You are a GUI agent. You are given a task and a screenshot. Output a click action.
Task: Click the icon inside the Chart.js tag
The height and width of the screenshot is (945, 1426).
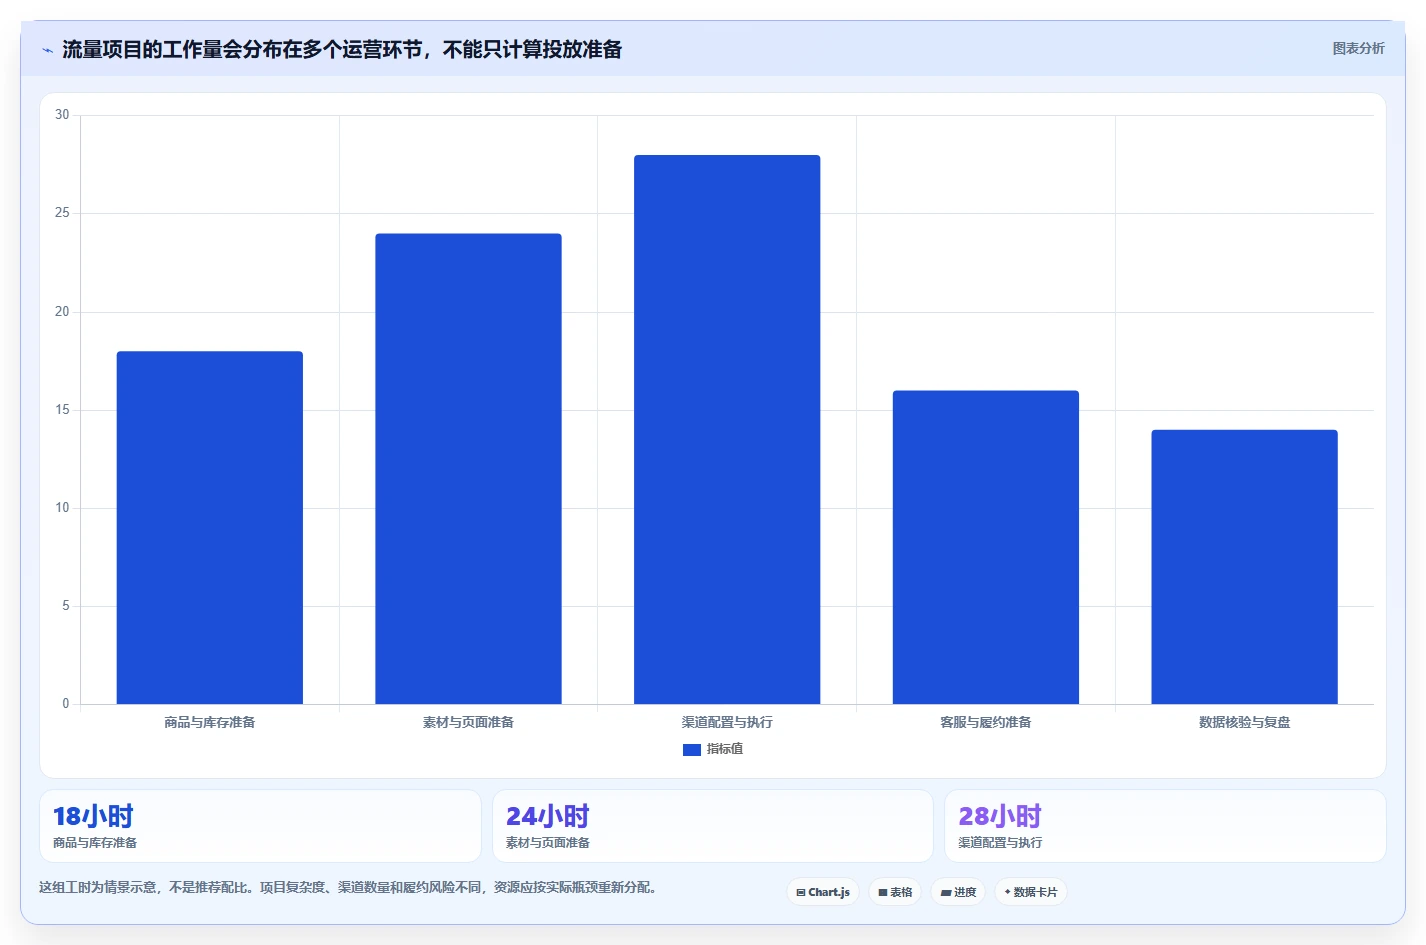(801, 892)
